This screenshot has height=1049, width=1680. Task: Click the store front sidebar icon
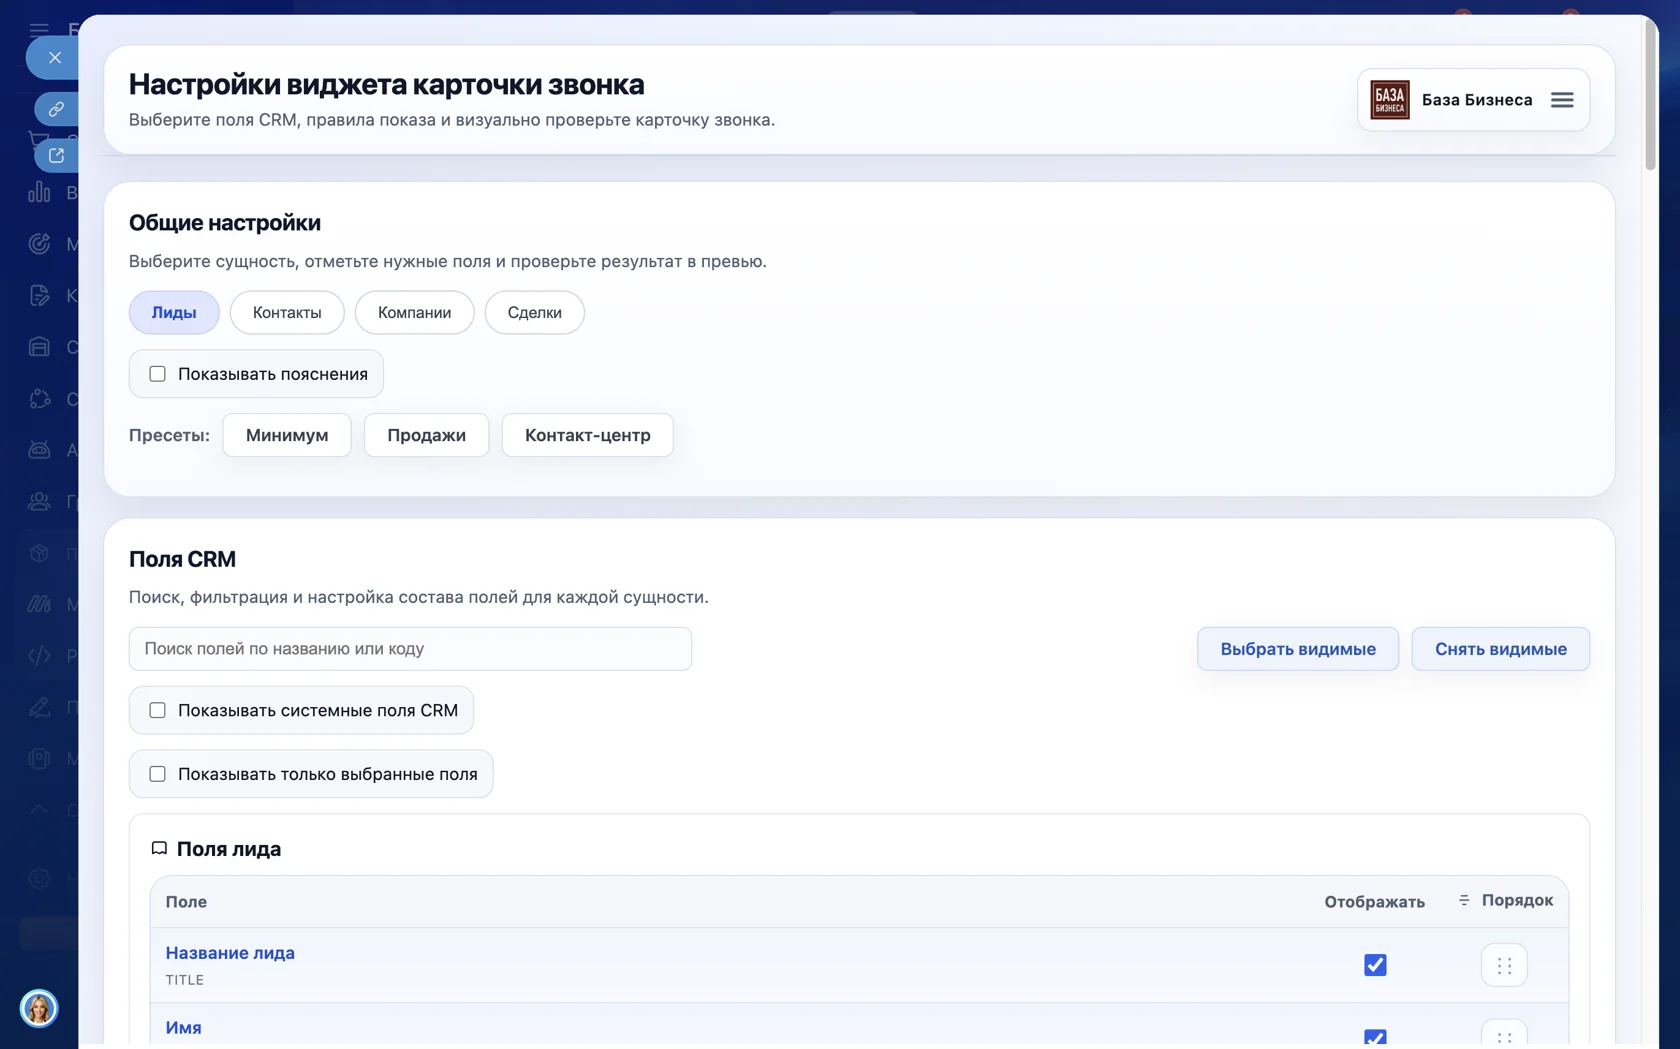pos(39,347)
